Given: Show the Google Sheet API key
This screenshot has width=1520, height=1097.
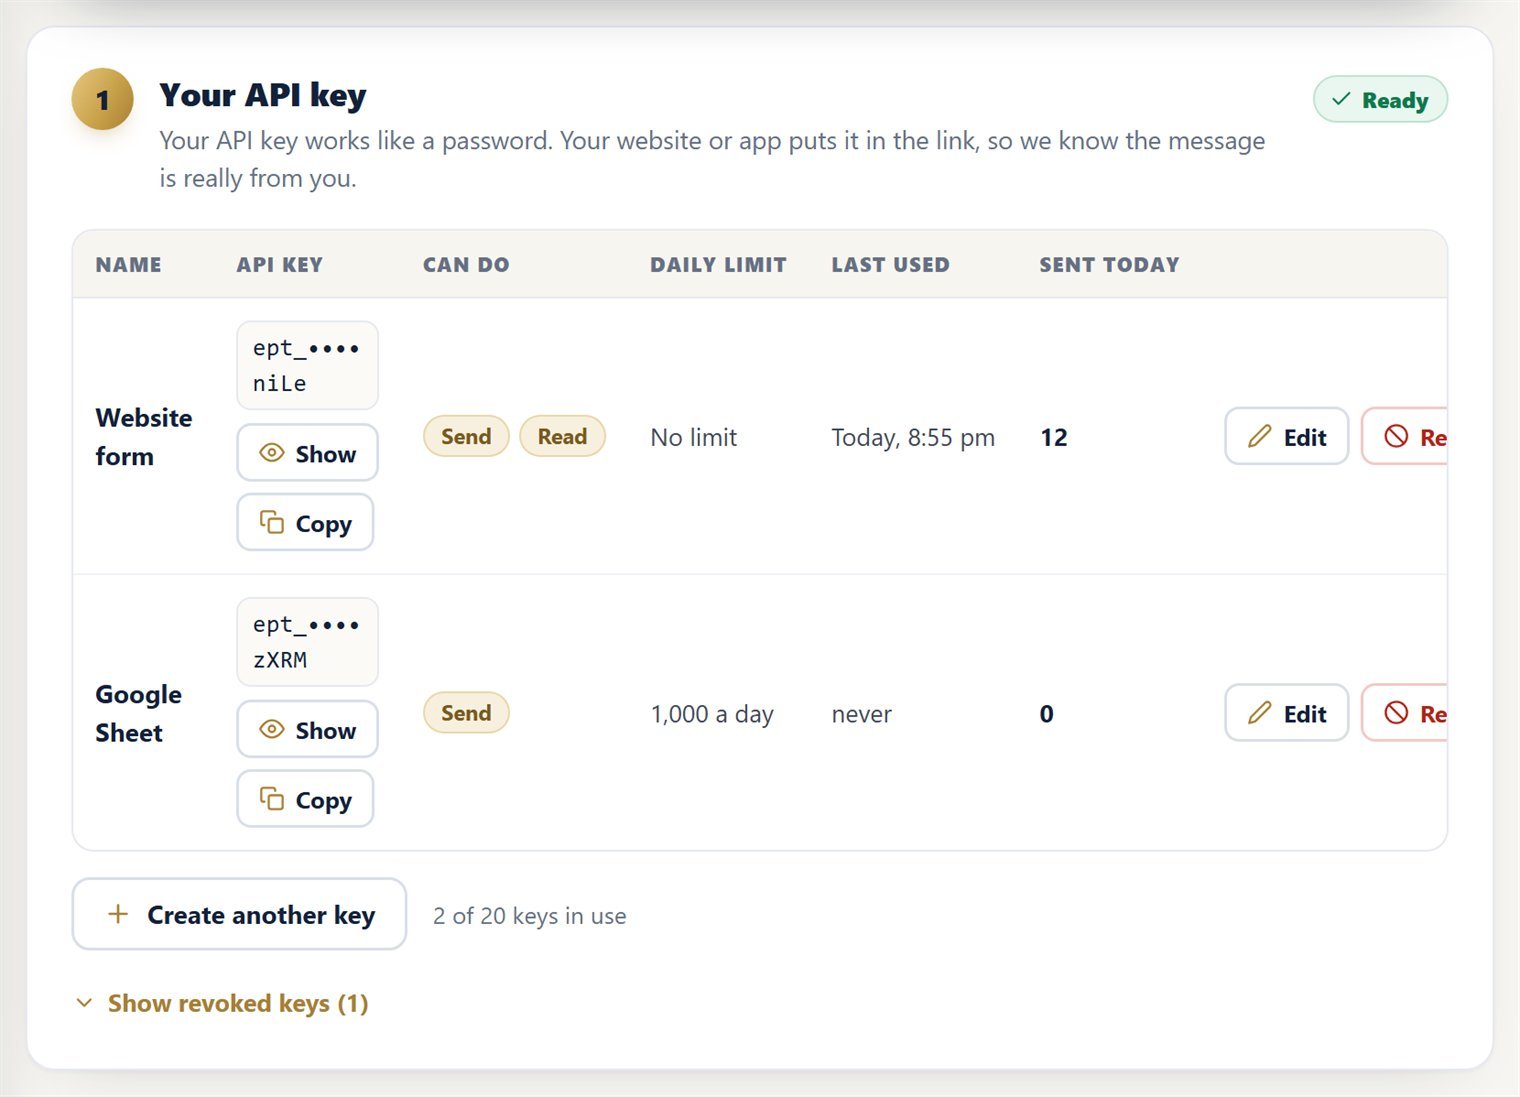Looking at the screenshot, I should point(307,730).
